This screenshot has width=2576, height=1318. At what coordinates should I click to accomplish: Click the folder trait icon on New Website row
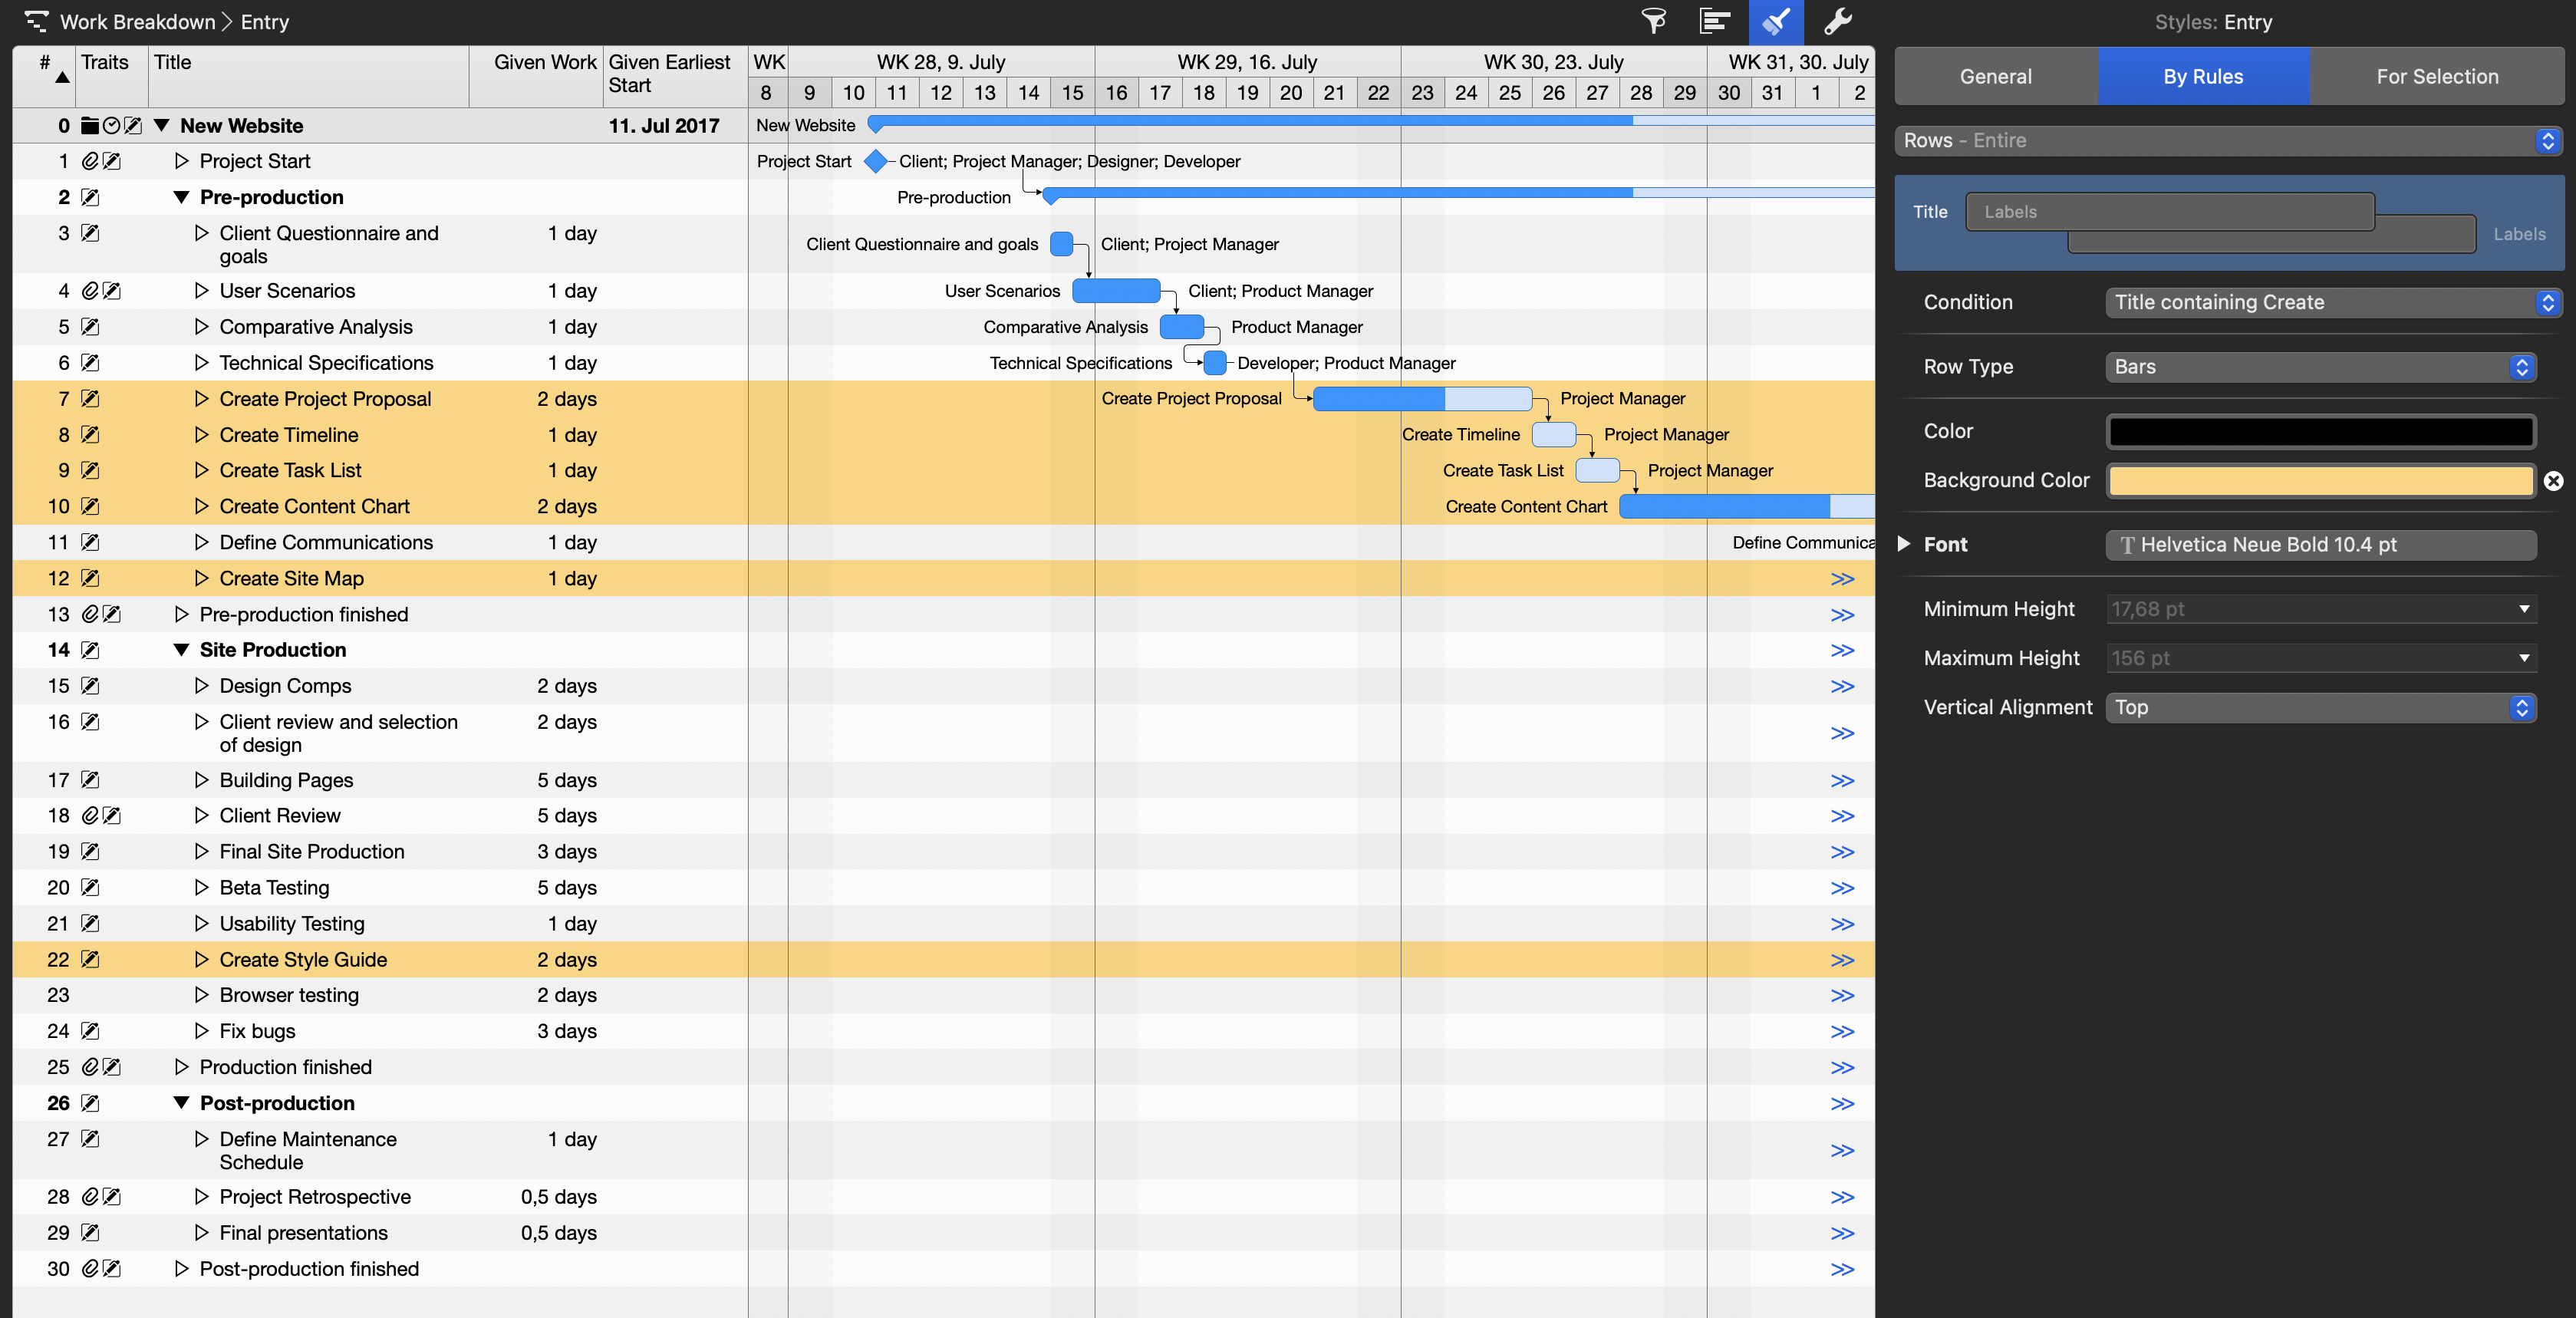click(x=90, y=126)
